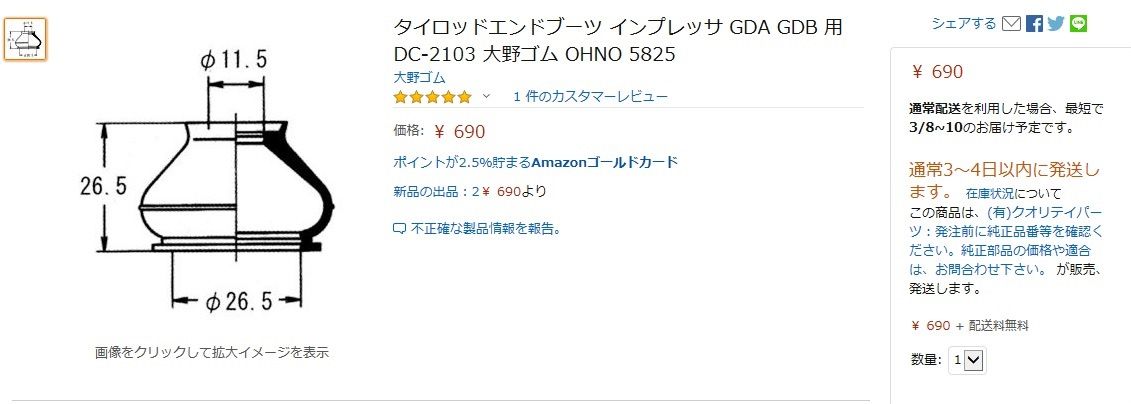Share product on Twitter bird icon

click(x=1056, y=23)
